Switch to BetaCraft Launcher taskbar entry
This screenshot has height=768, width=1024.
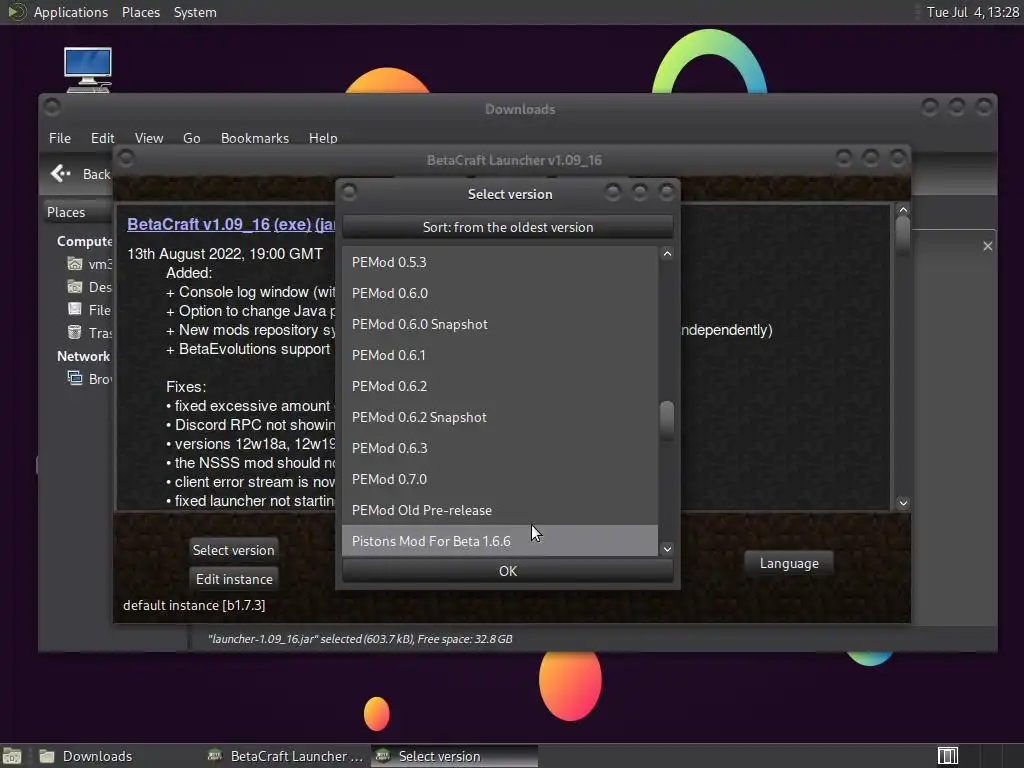click(285, 756)
